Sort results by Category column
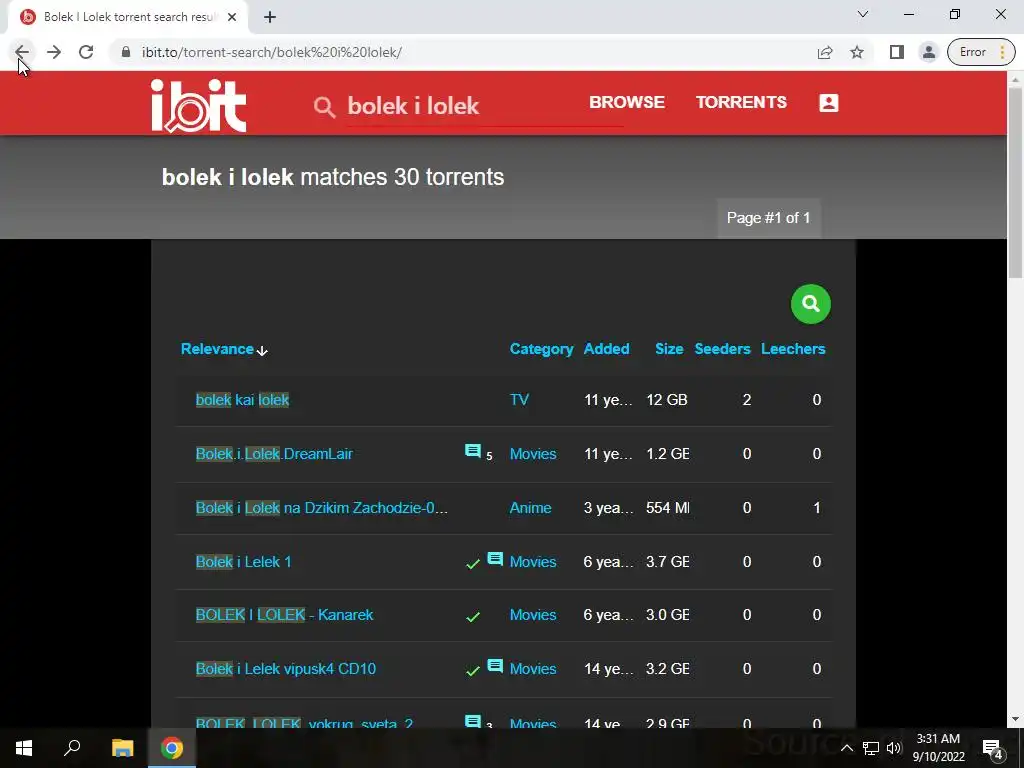 pos(541,349)
